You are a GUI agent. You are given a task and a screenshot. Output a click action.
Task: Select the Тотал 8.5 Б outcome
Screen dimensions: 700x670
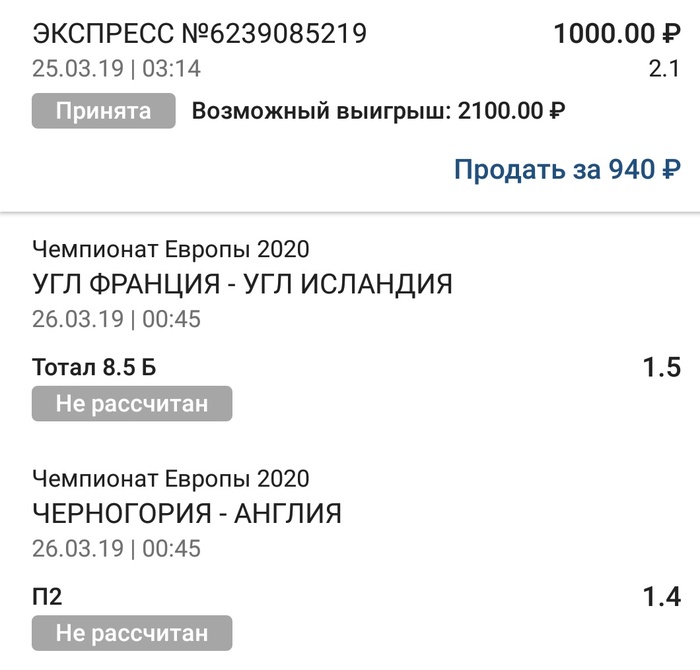(94, 368)
